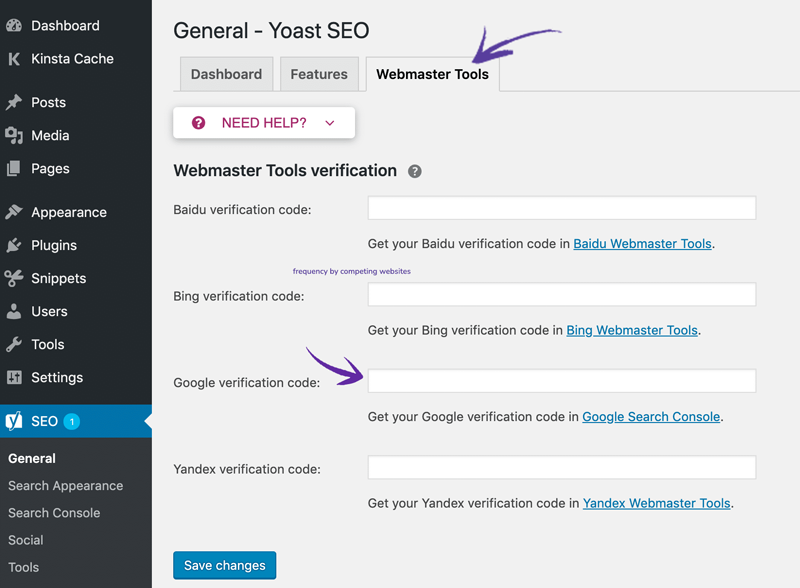800x588 pixels.
Task: Open Dashboard in the admin sidebar
Action: [x=65, y=26]
